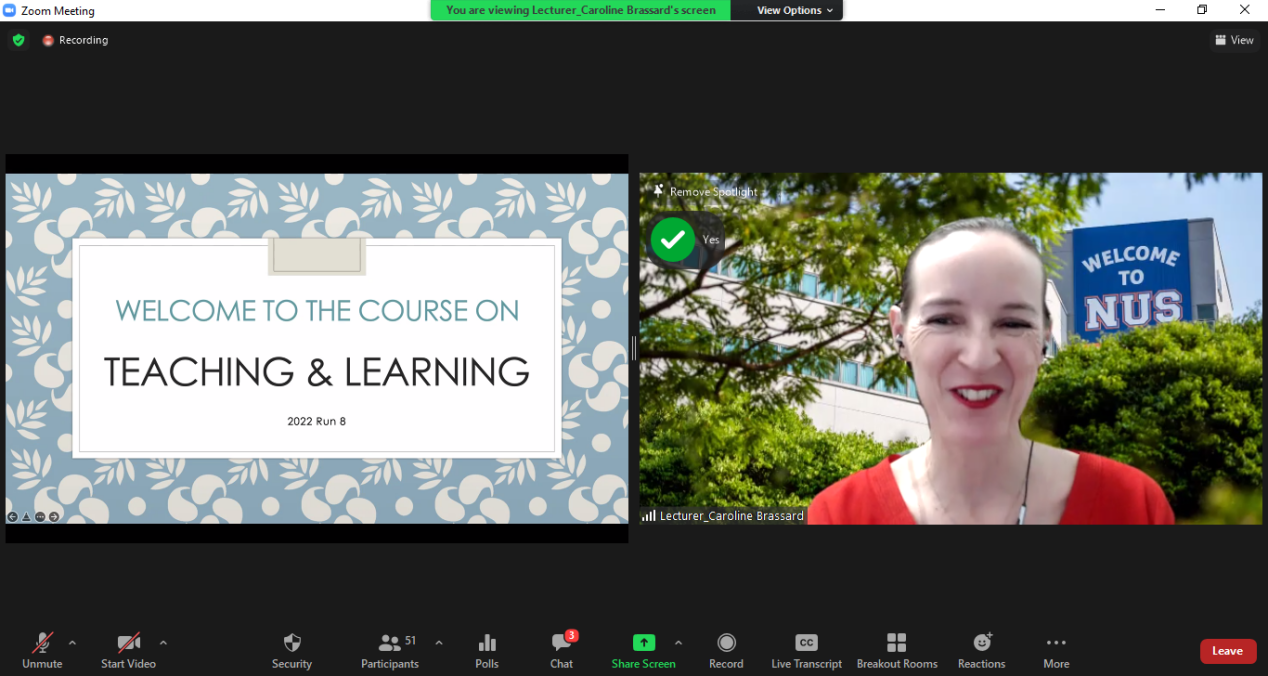Open the Chat panel

coord(561,643)
